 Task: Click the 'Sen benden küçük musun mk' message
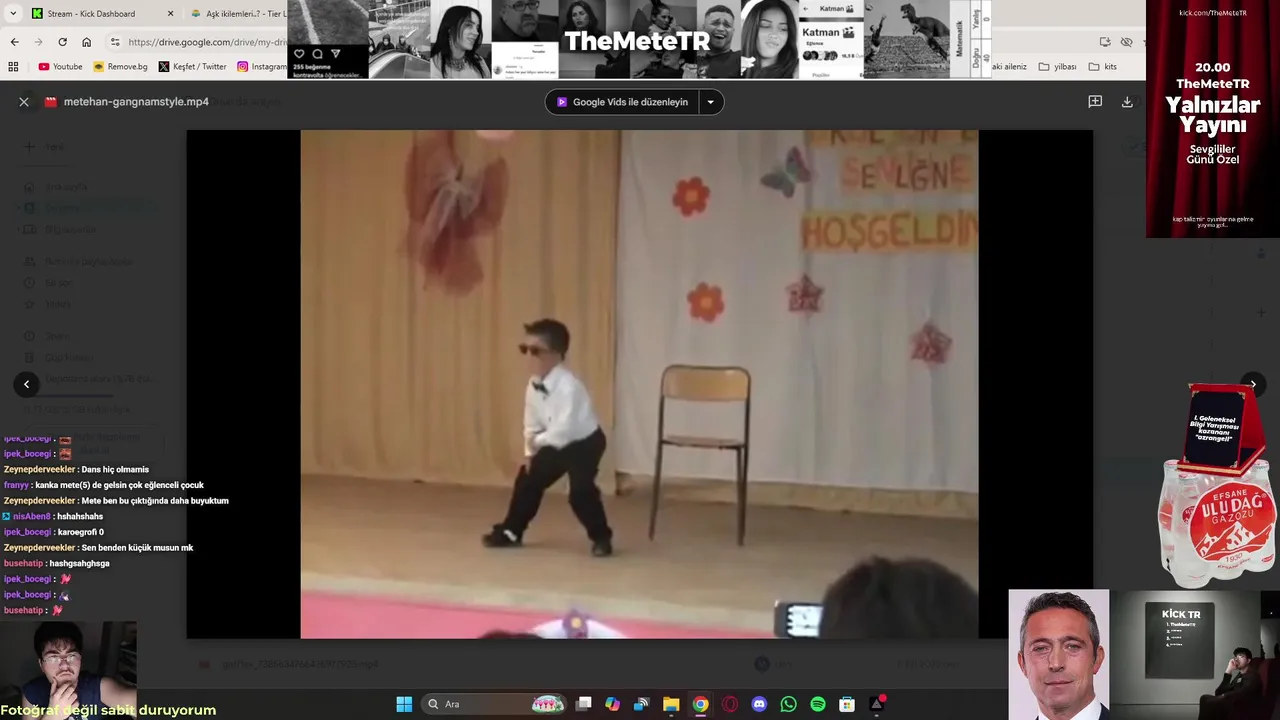click(x=99, y=548)
